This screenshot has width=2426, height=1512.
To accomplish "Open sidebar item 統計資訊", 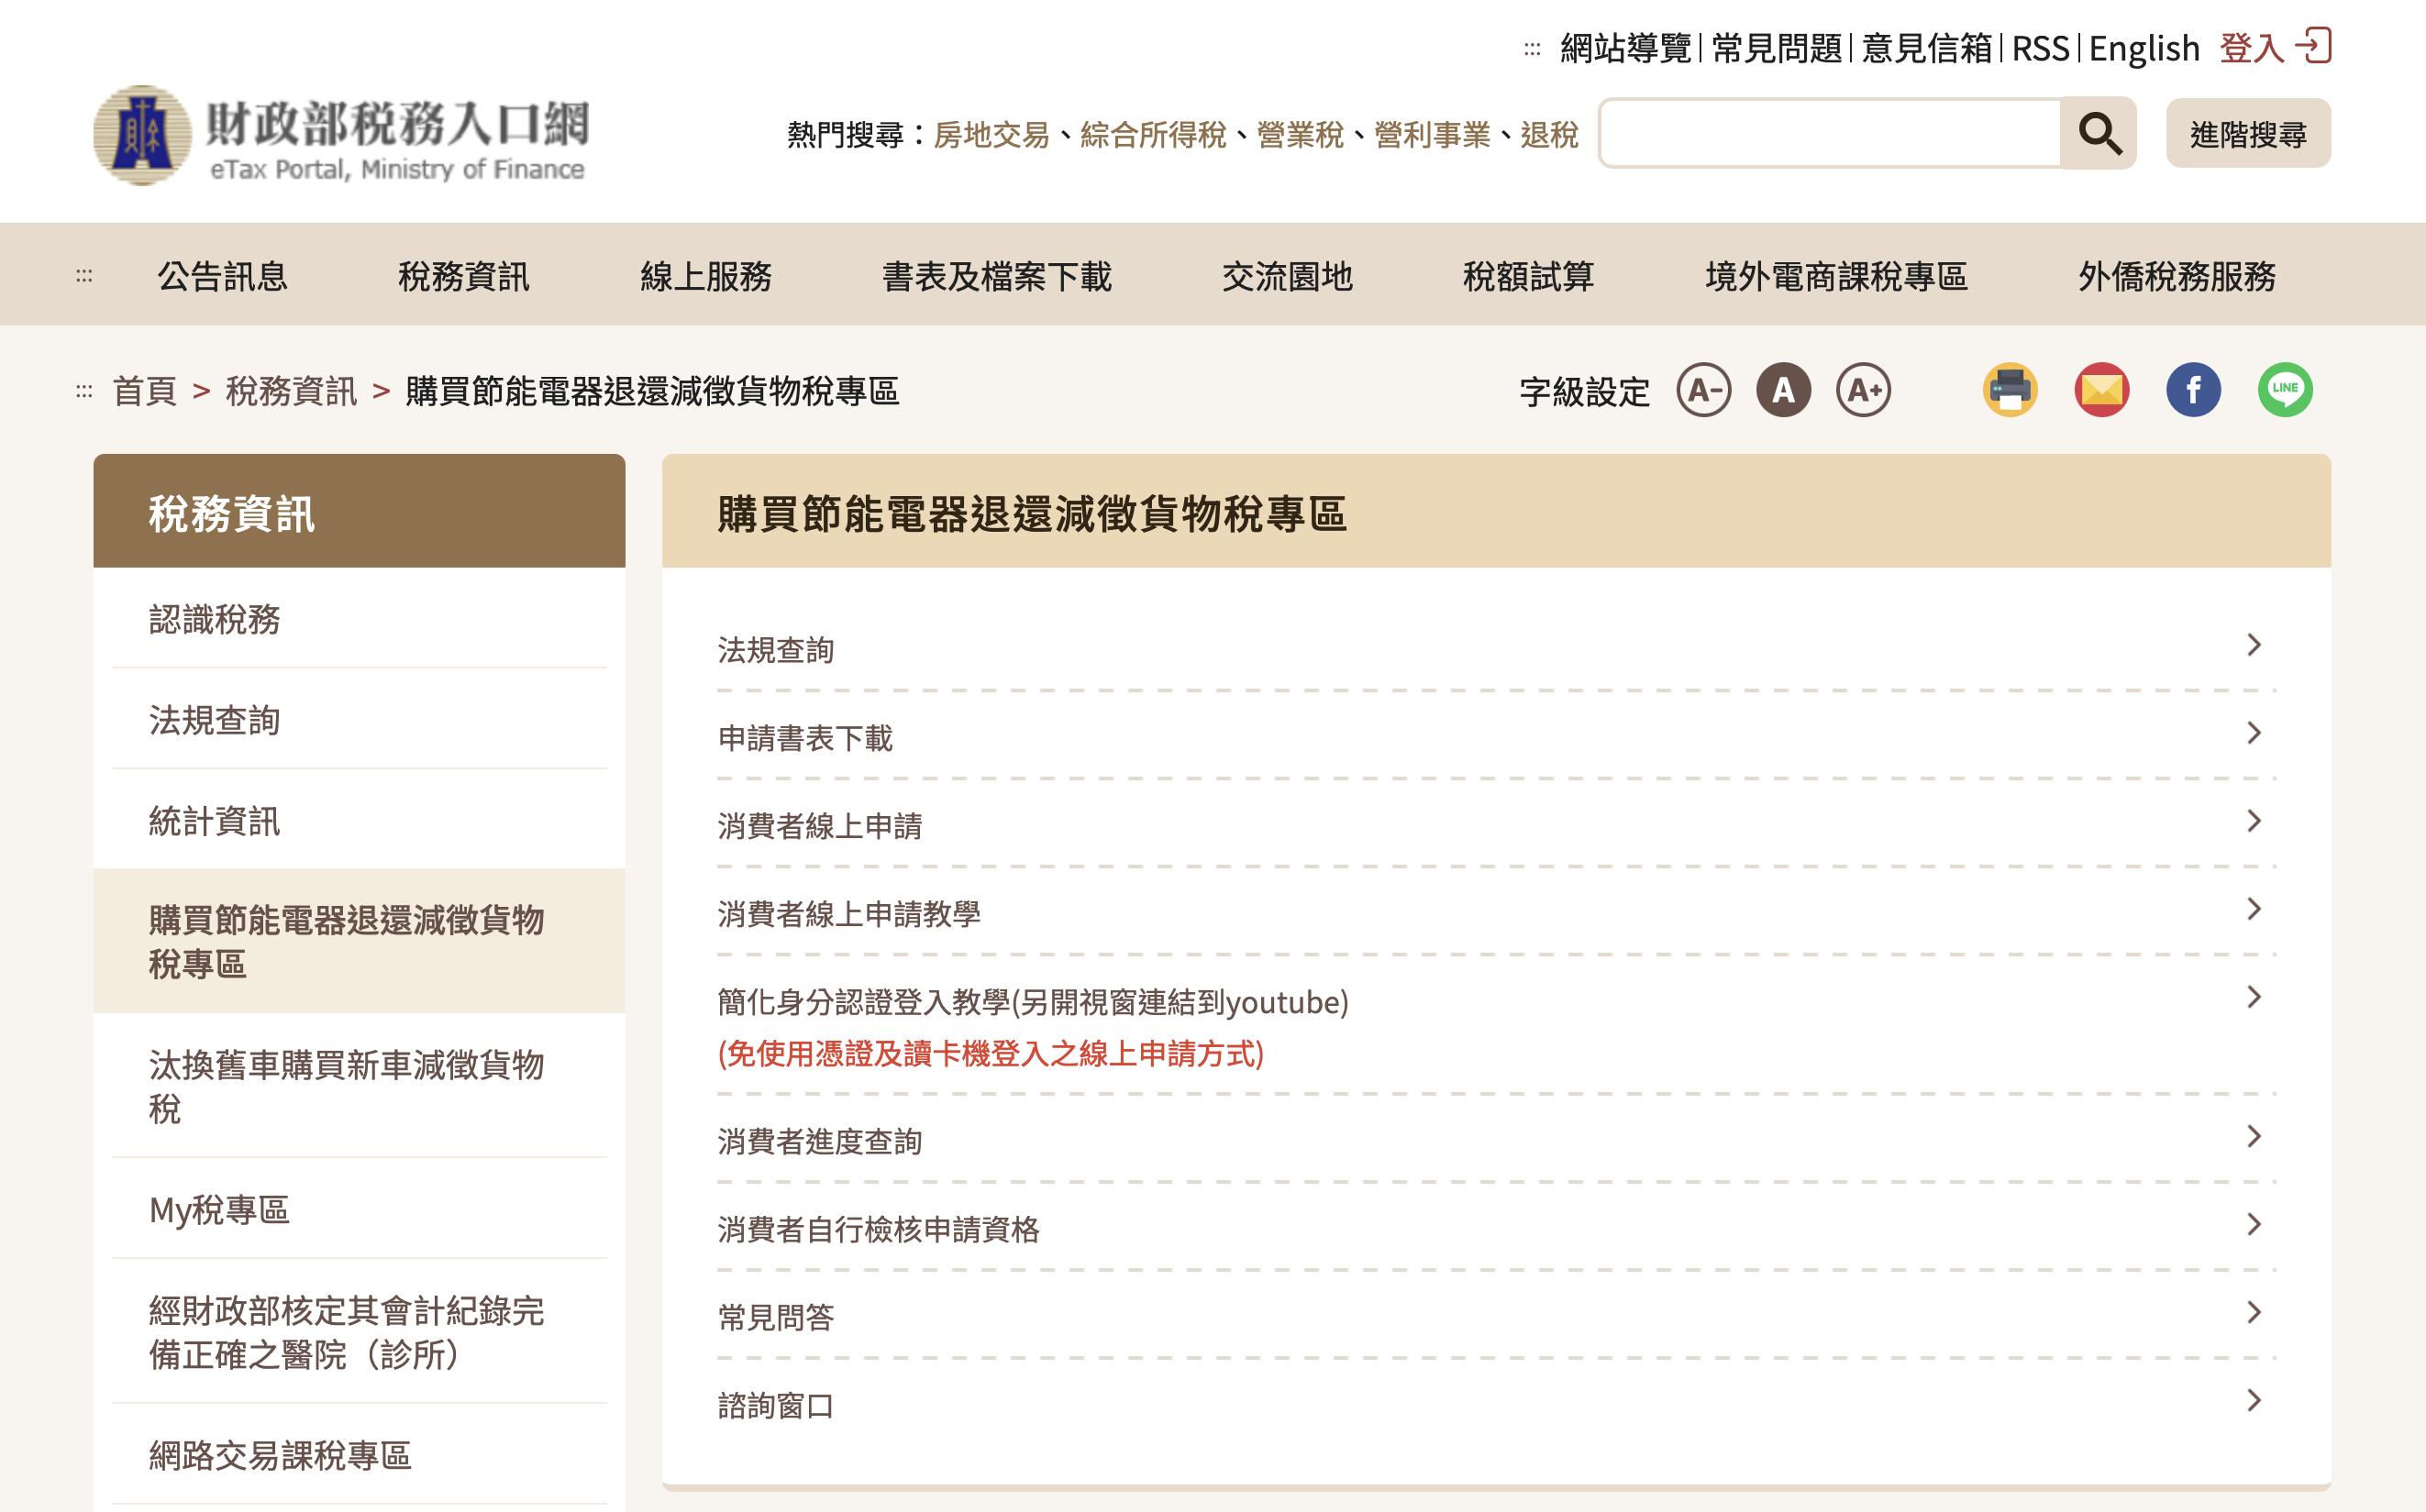I will tap(359, 820).
